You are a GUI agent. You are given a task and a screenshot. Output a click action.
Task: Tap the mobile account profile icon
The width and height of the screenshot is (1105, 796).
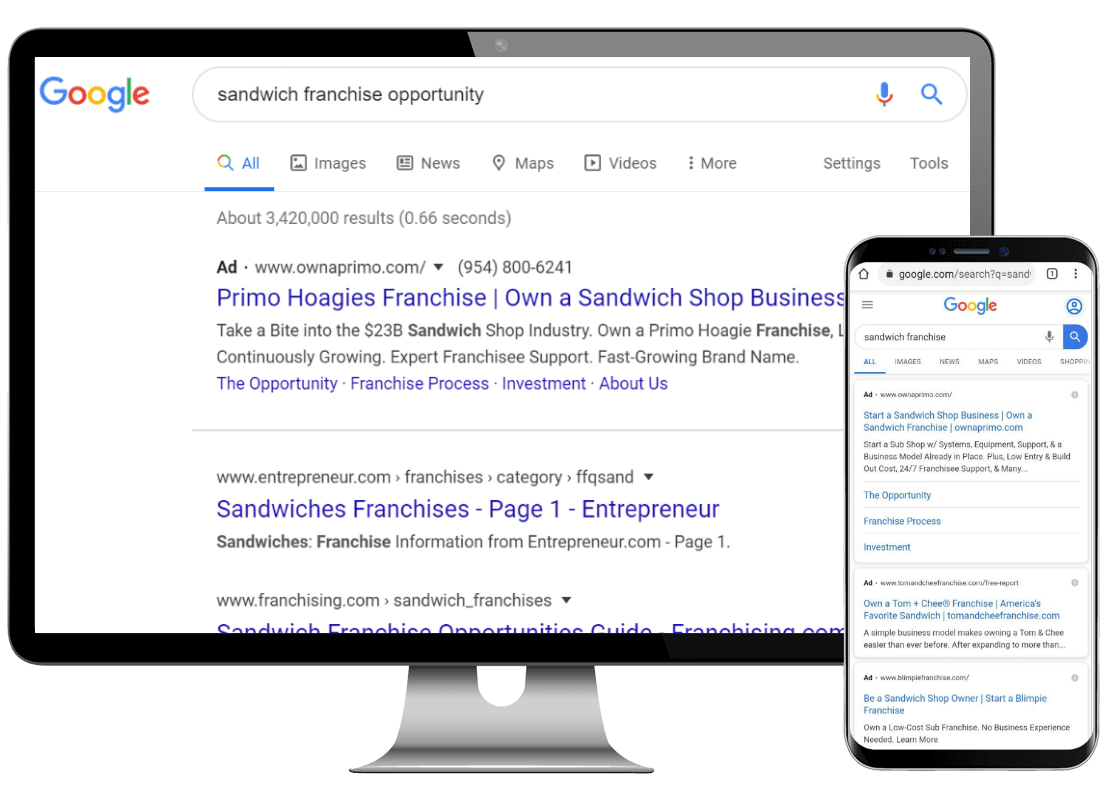(1074, 306)
